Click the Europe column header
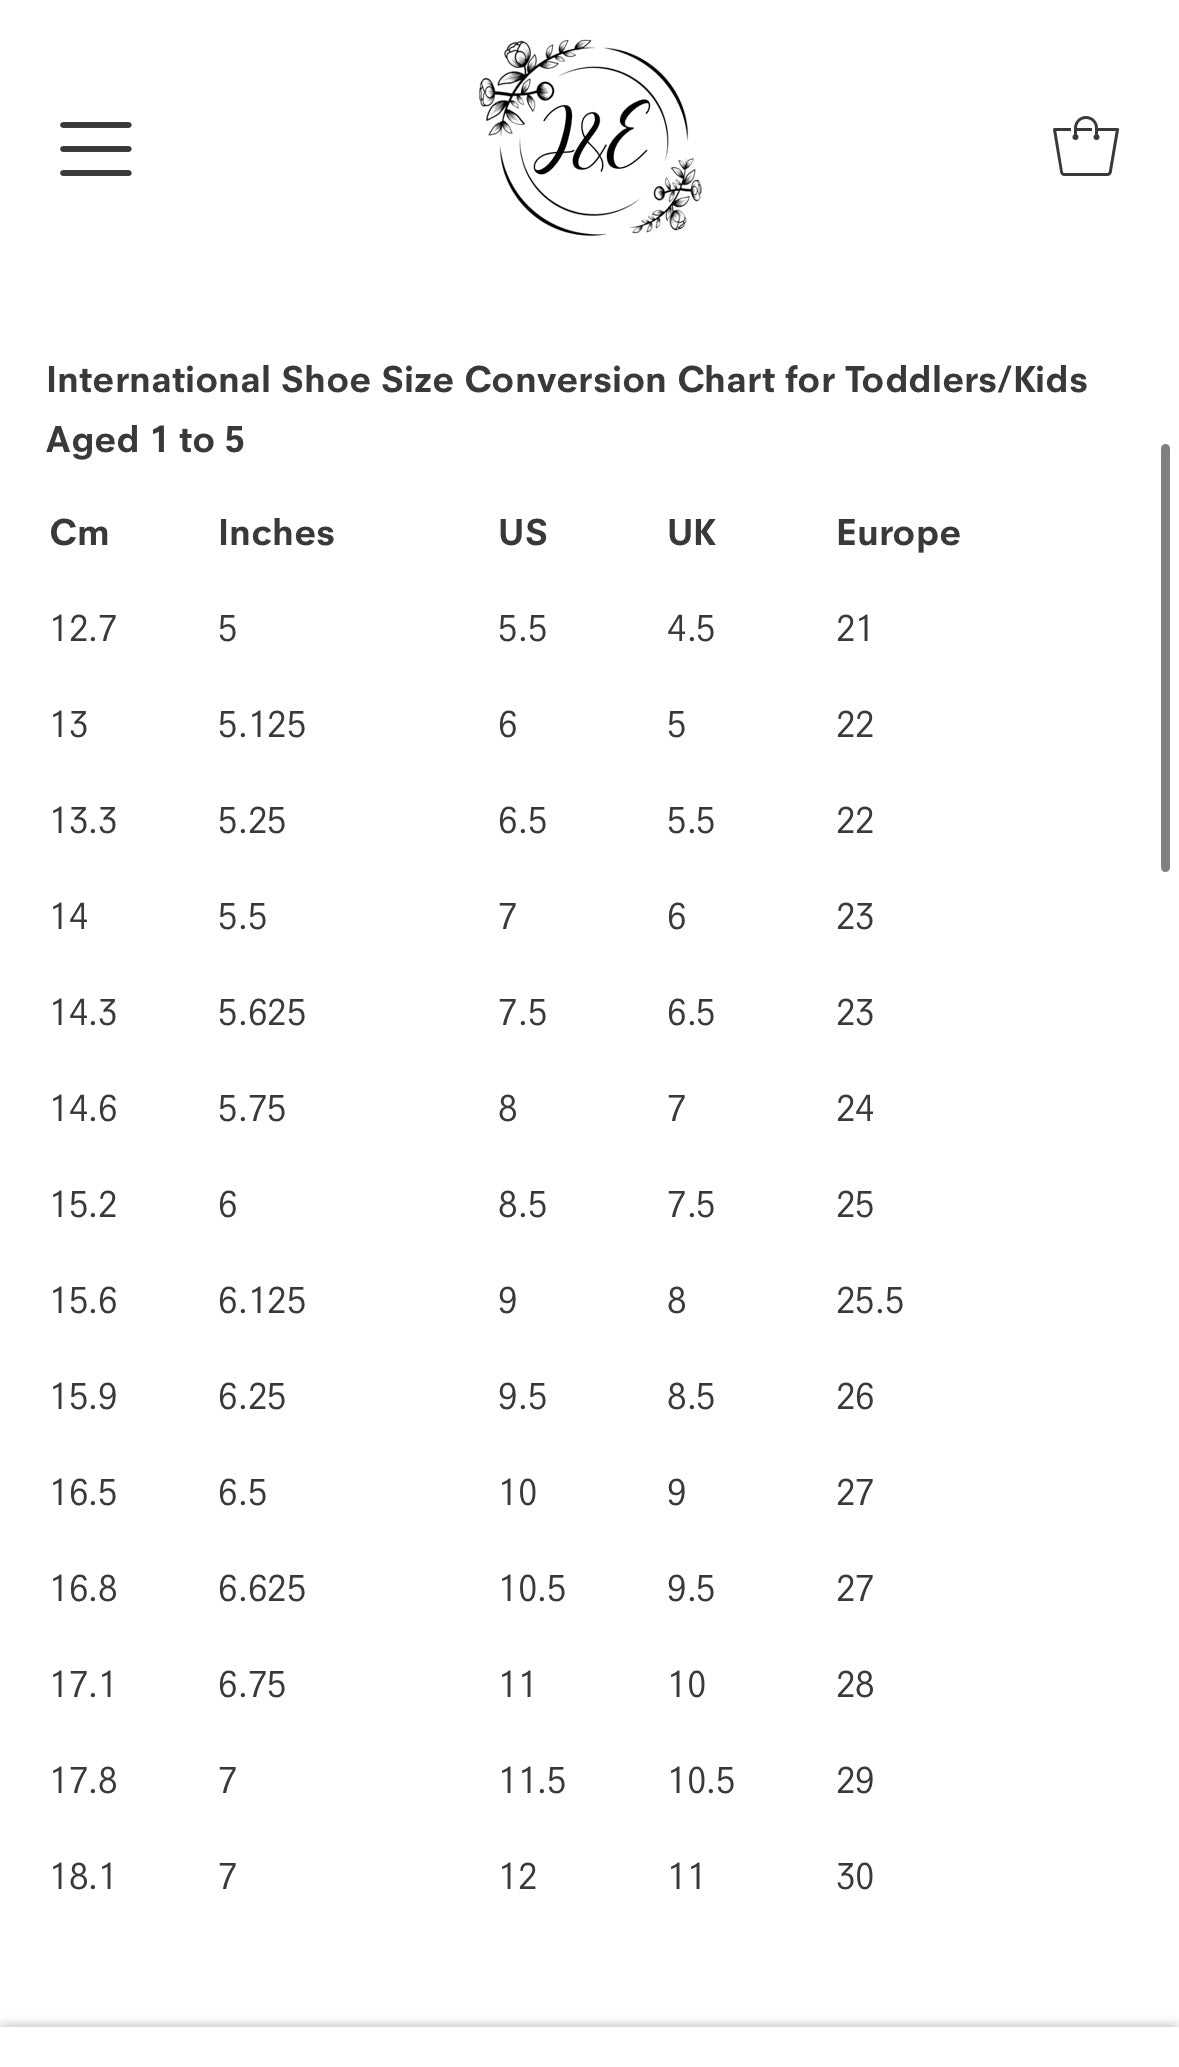The height and width of the screenshot is (2067, 1179). point(898,534)
